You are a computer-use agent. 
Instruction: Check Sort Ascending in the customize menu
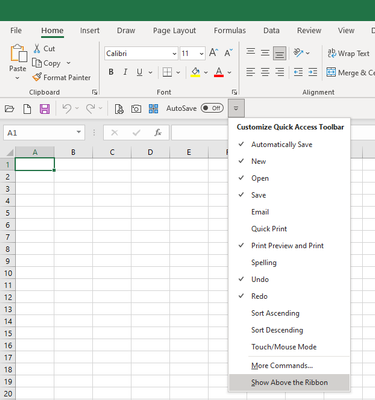pos(289,313)
